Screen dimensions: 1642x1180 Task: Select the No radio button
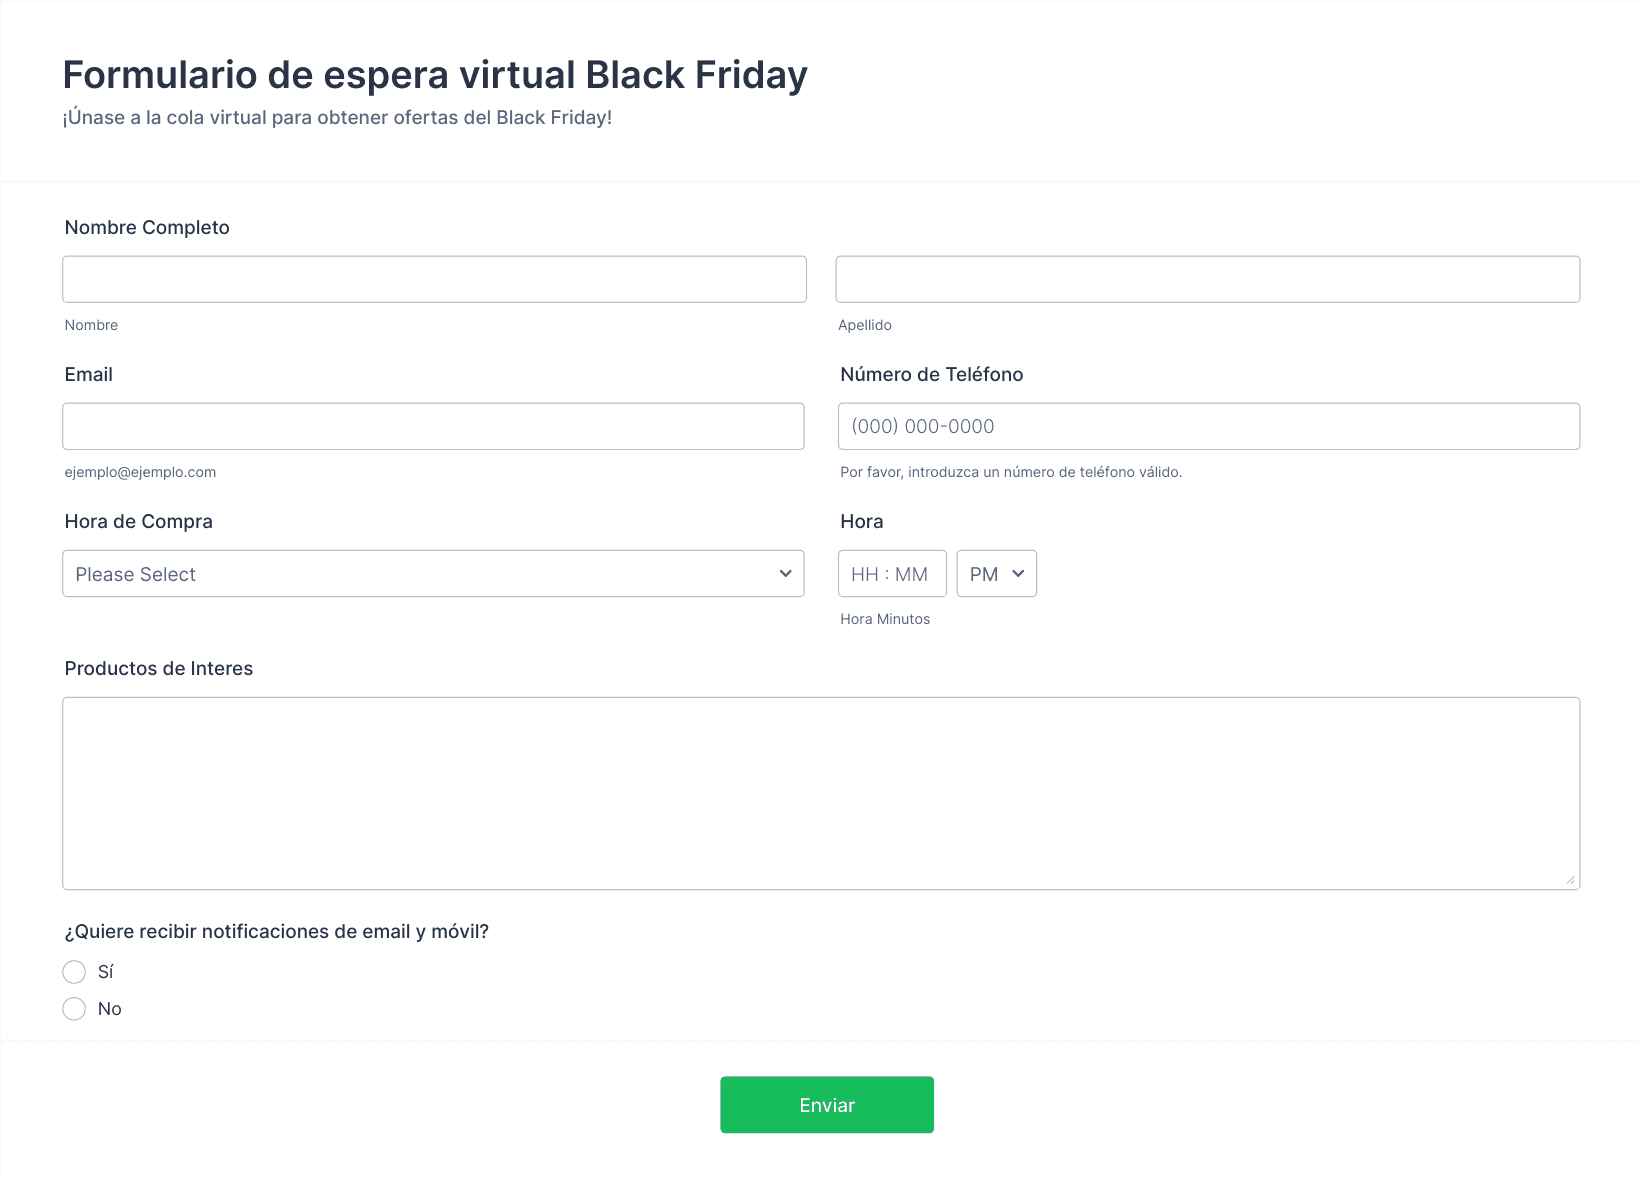click(74, 1009)
